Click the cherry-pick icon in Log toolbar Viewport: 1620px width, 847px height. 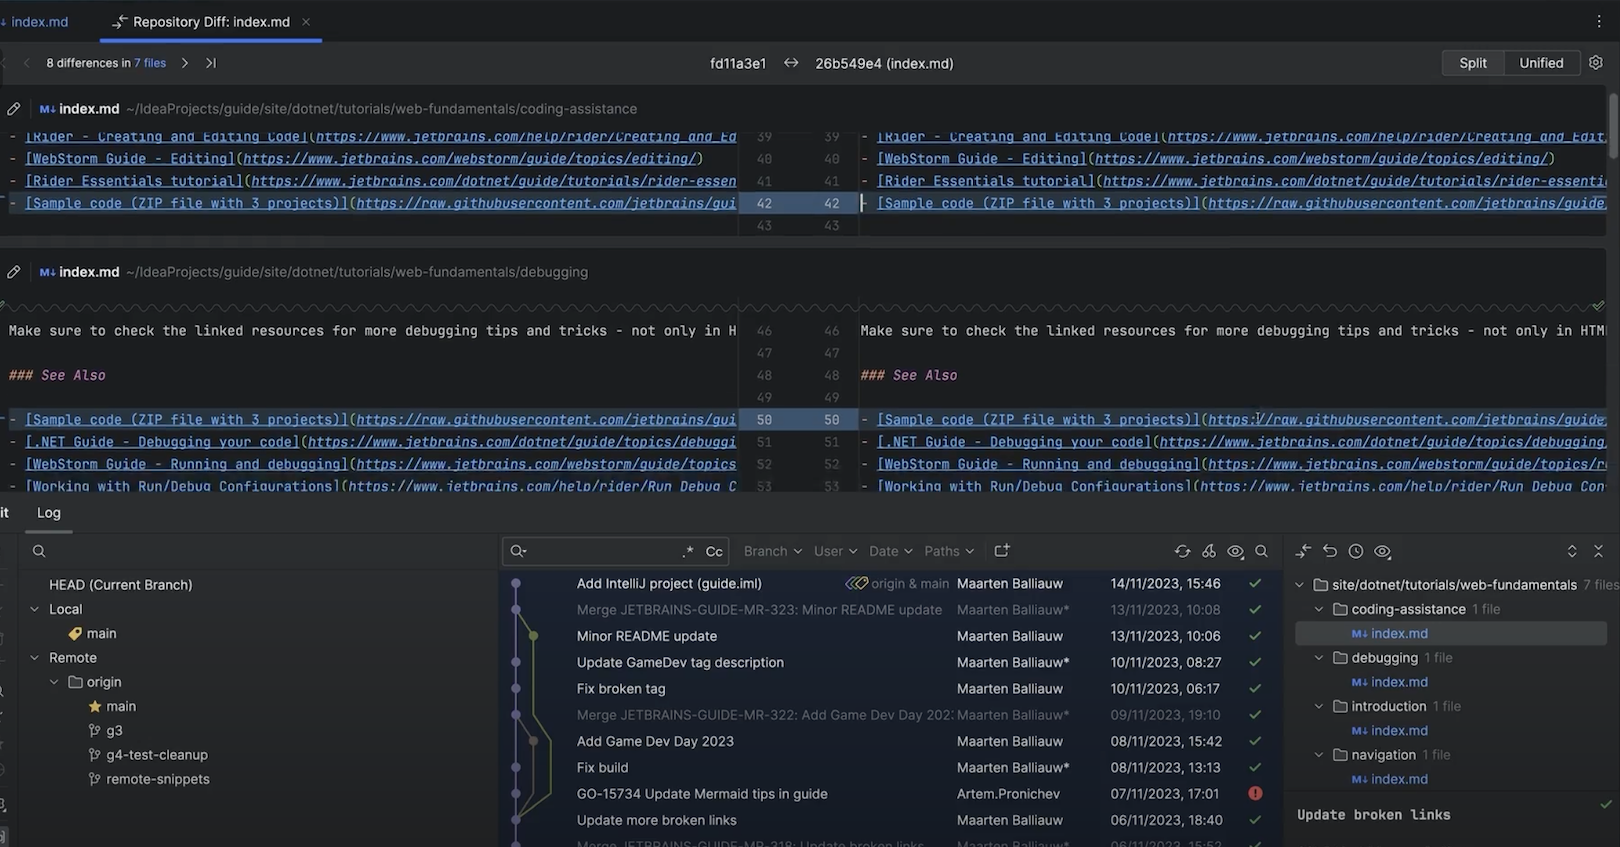coord(1209,551)
